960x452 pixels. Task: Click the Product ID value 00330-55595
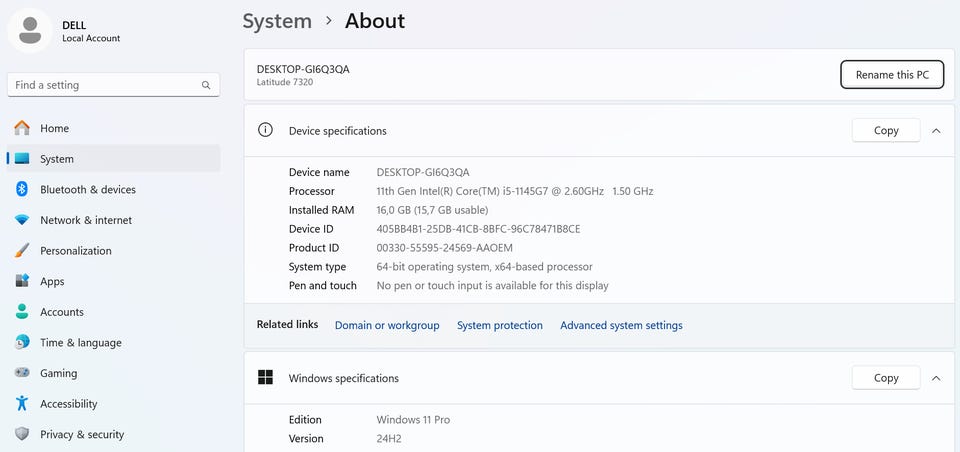(444, 248)
